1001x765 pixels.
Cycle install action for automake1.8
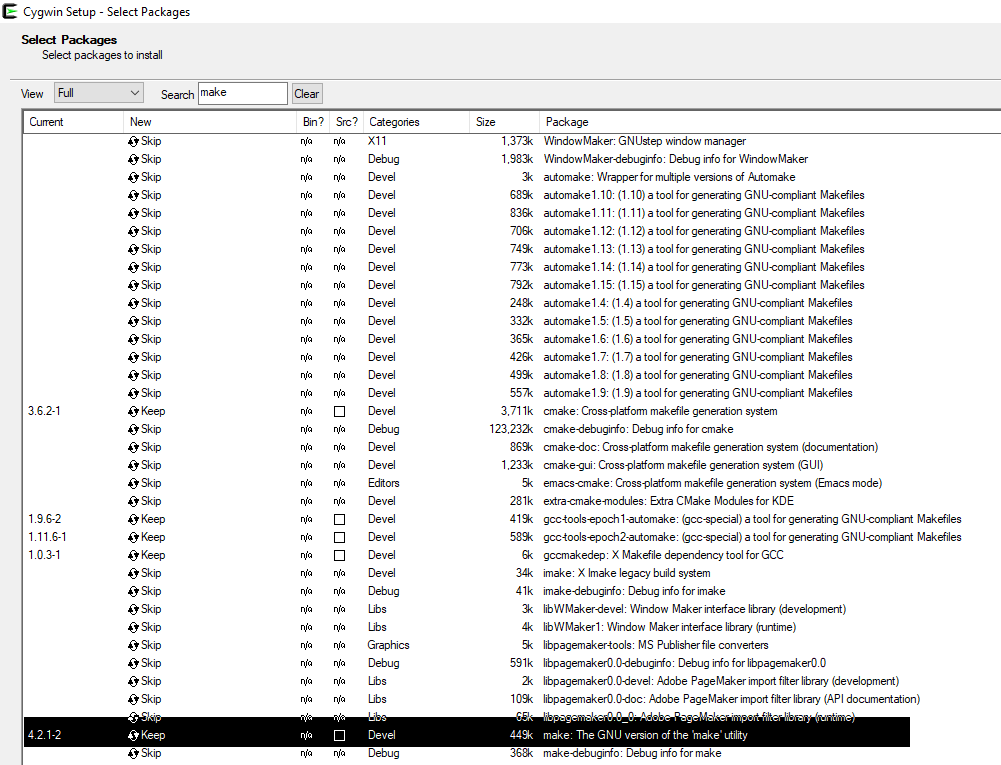[x=133, y=375]
